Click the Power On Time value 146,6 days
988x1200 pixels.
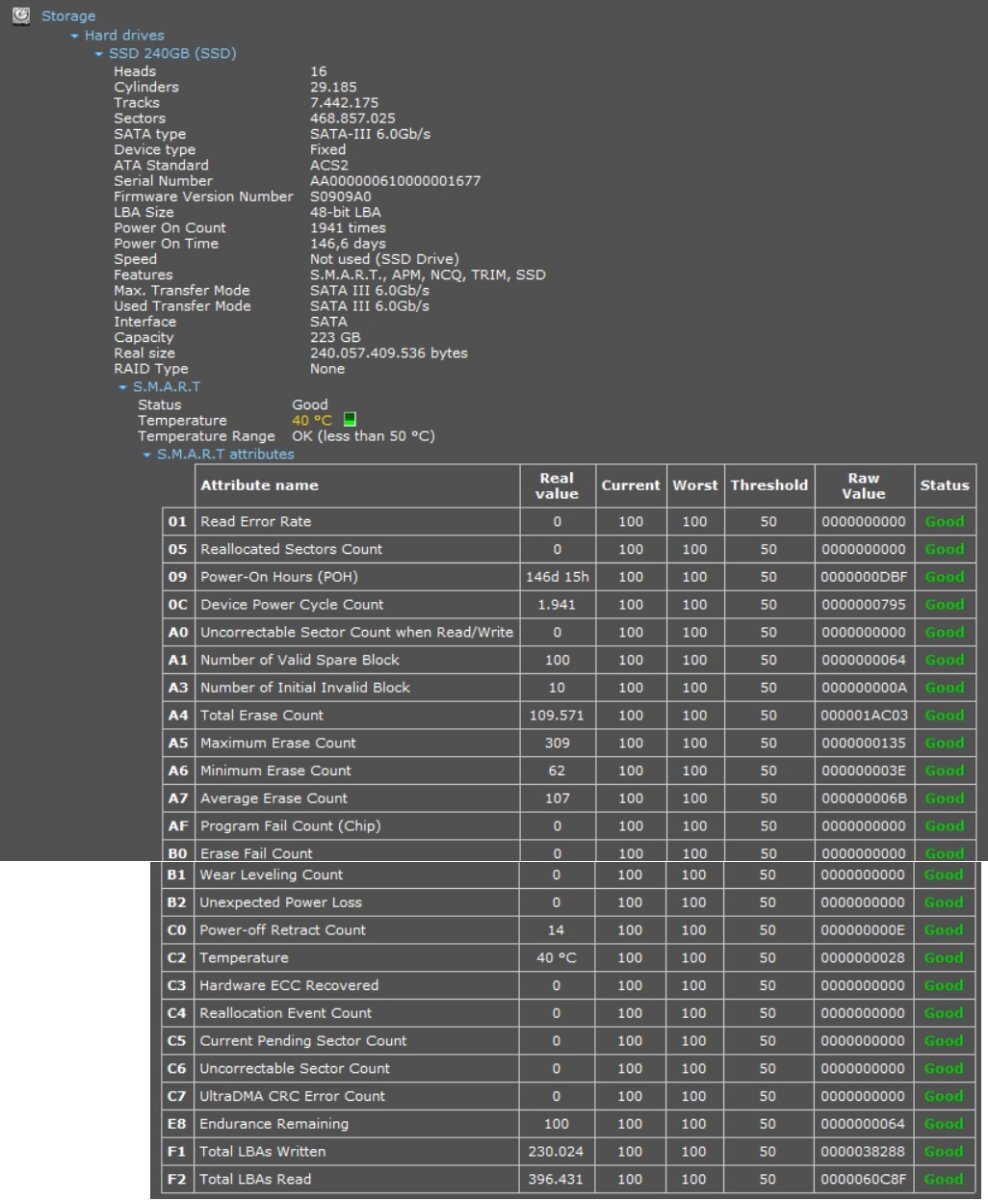350,244
